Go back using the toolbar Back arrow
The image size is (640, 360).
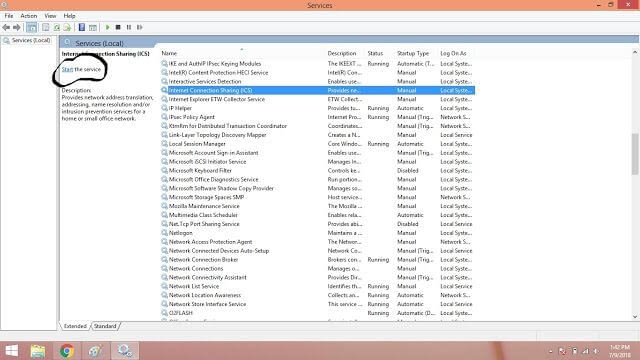click(x=6, y=27)
